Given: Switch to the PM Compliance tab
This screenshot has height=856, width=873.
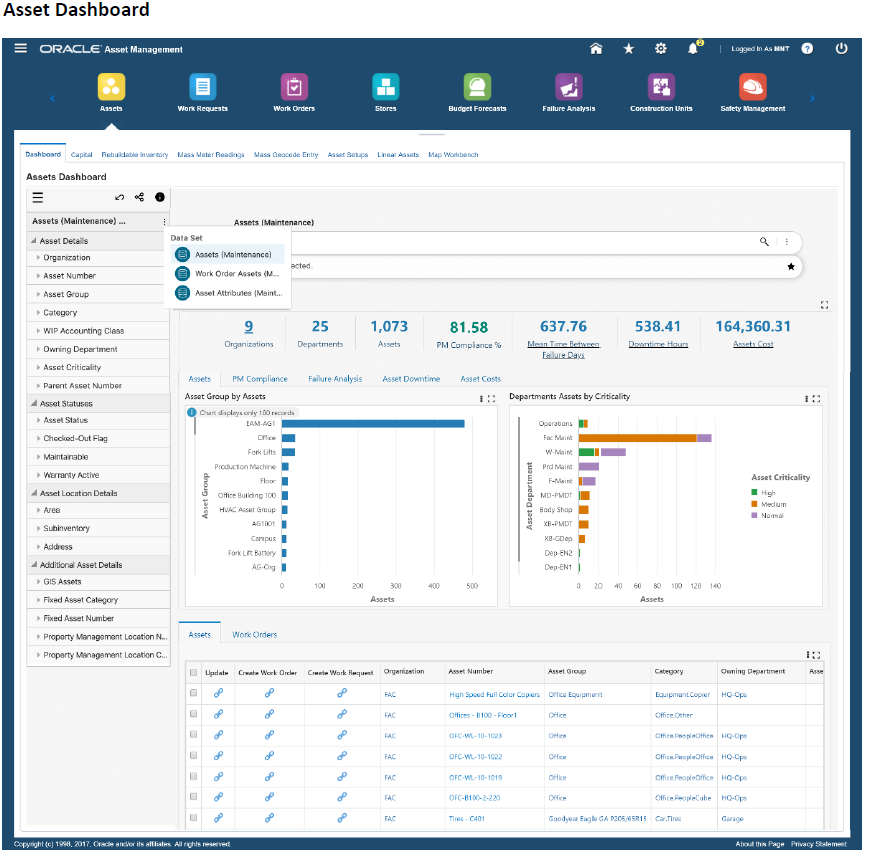Looking at the screenshot, I should (x=259, y=379).
